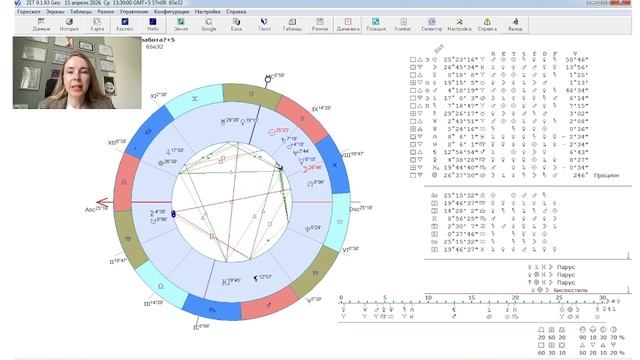Open the Экраны menu
The image size is (640, 360).
tap(55, 12)
